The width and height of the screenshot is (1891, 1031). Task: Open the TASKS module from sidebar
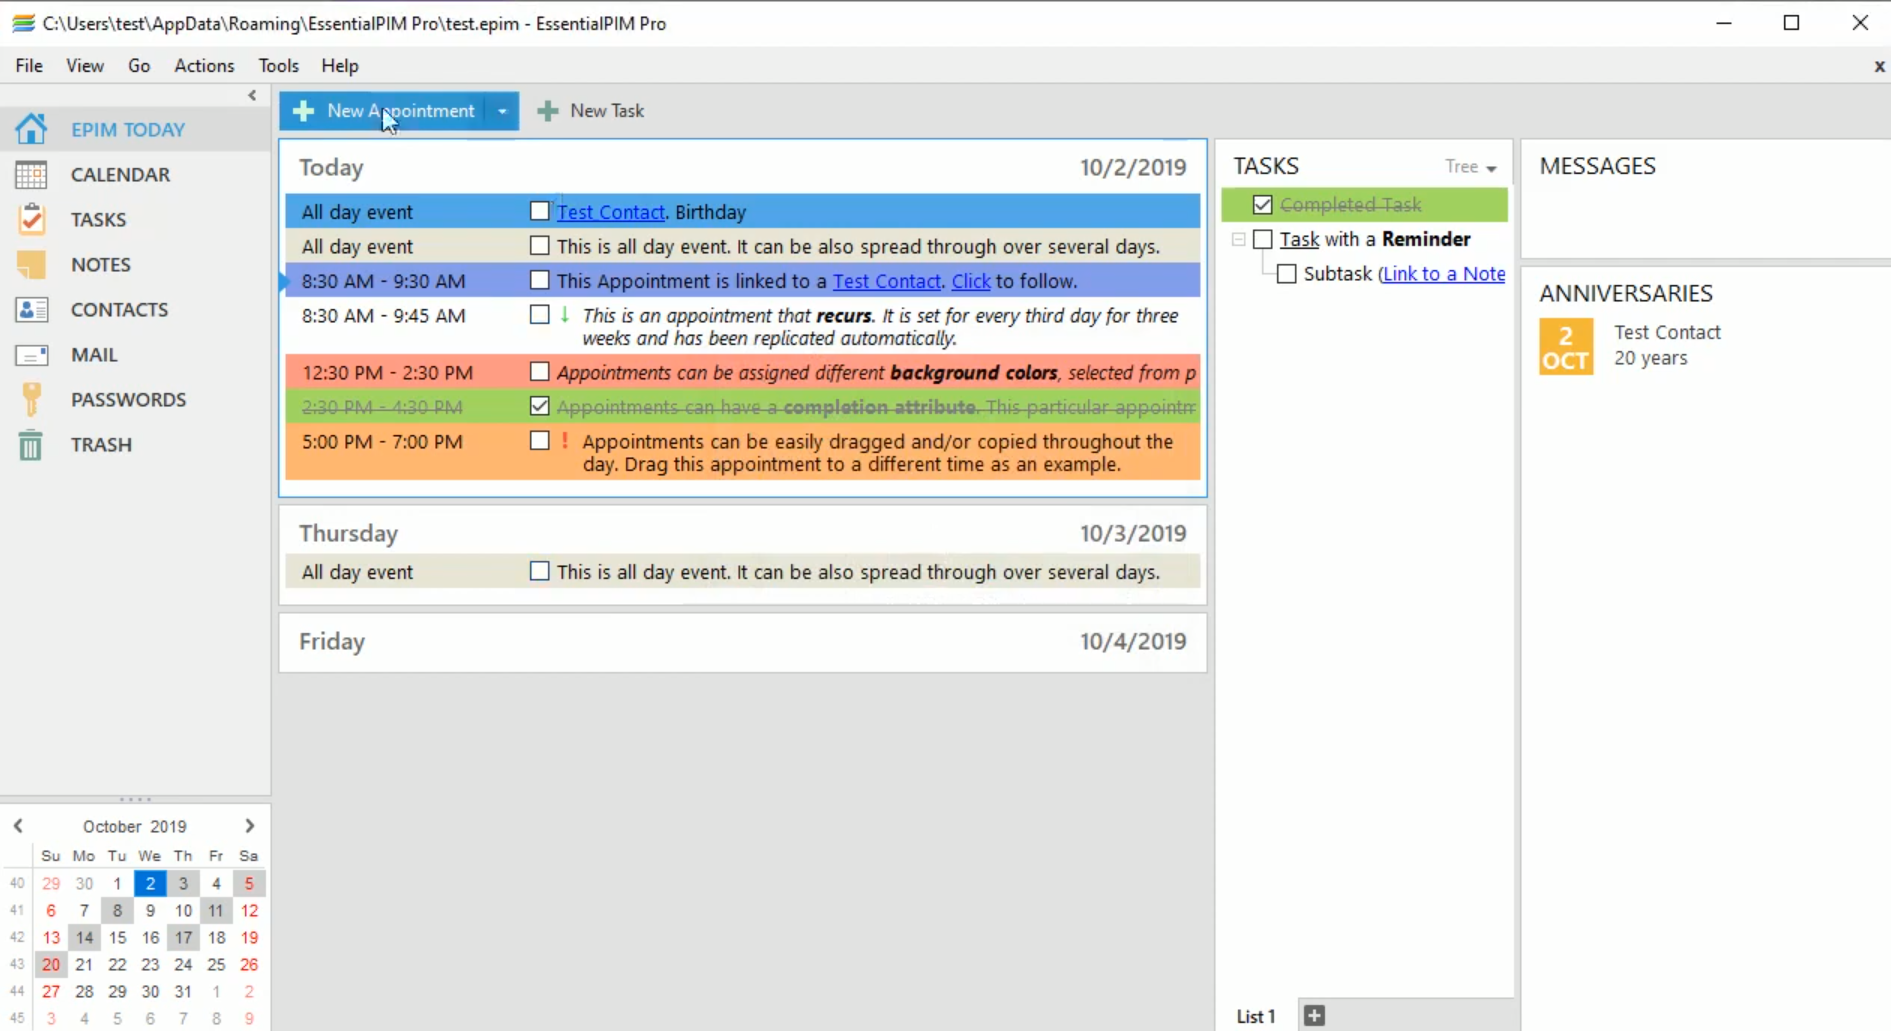click(98, 219)
